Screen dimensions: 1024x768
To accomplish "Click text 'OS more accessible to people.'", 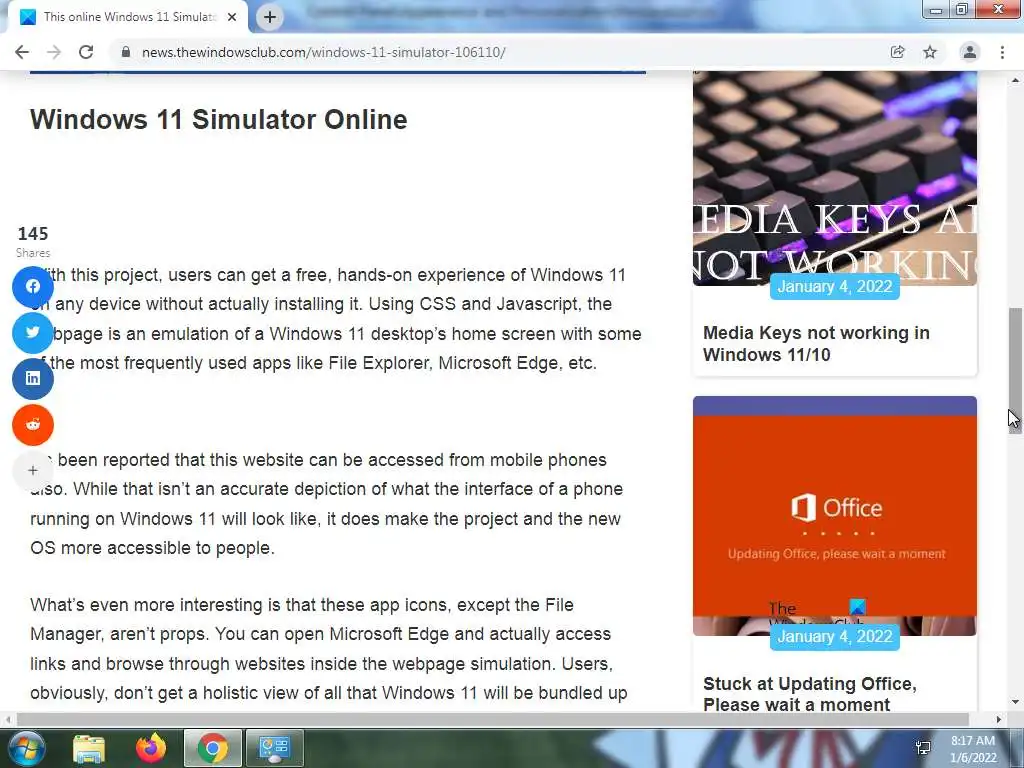I will [152, 548].
